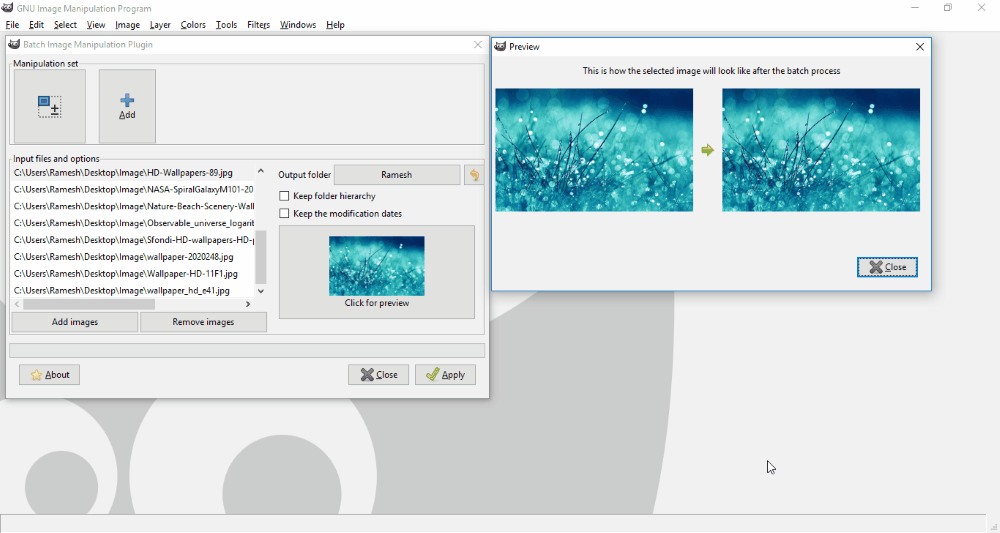Select Wallpaper-HD-11F1.jpg in the list

[x=133, y=274]
